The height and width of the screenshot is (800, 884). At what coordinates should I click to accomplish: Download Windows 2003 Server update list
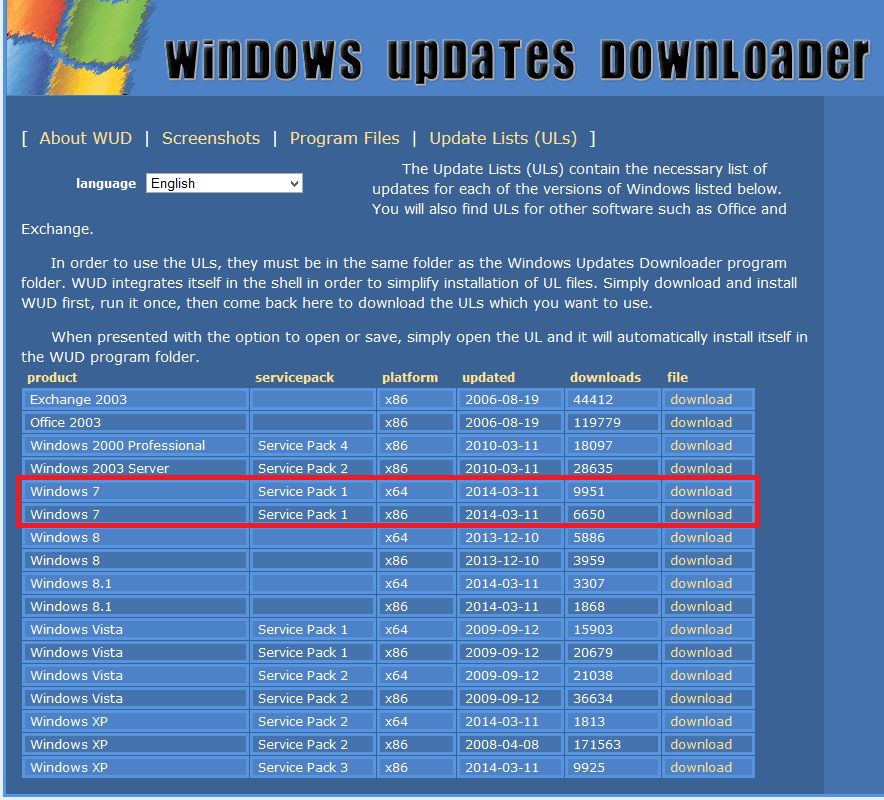click(701, 468)
